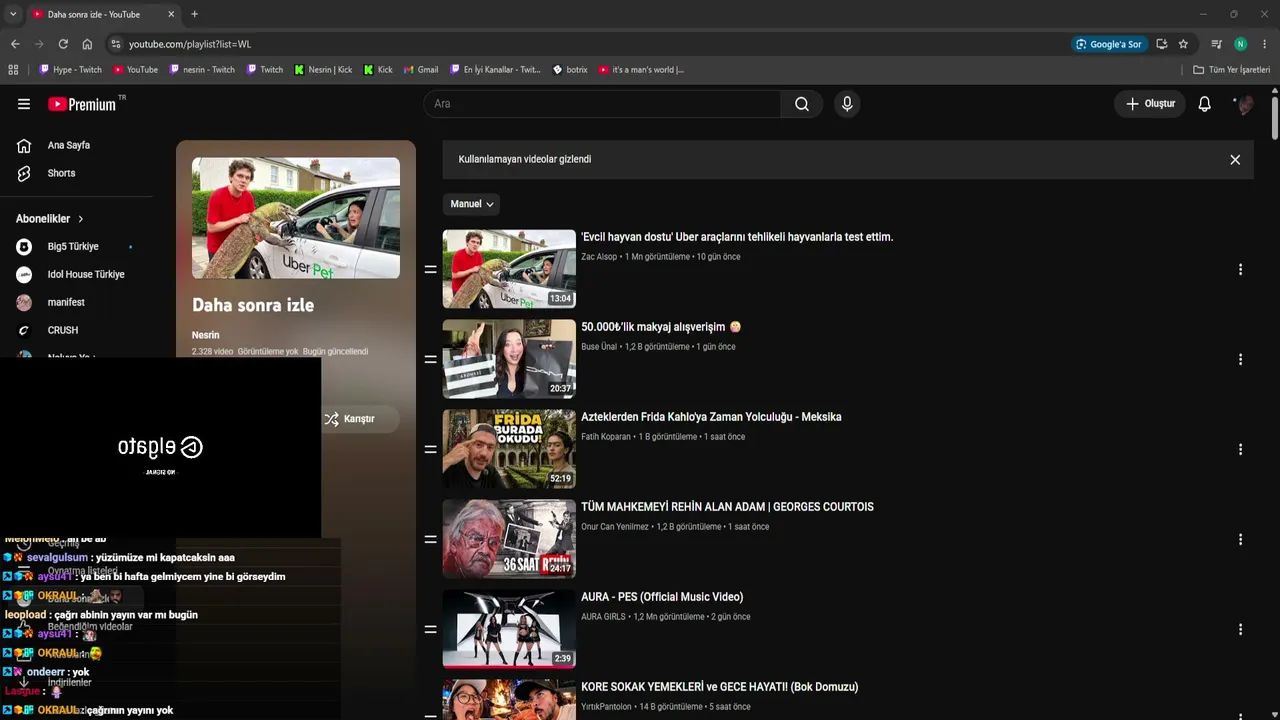Viewport: 1280px width, 720px height.
Task: Open the 'En İyi Kanallar - Twit...' bookmark
Action: tap(494, 70)
